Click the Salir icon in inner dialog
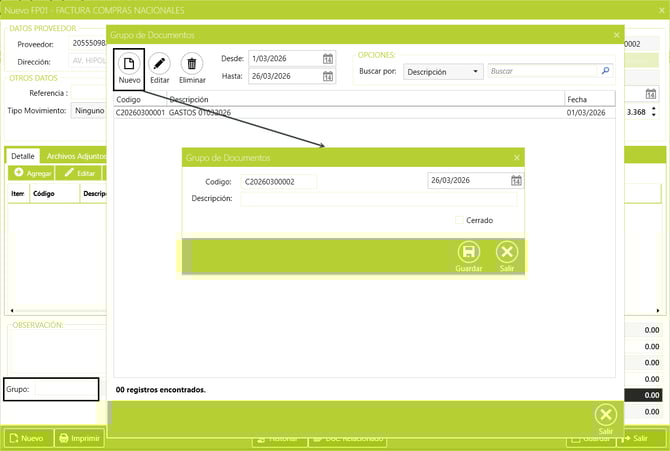 (x=507, y=252)
